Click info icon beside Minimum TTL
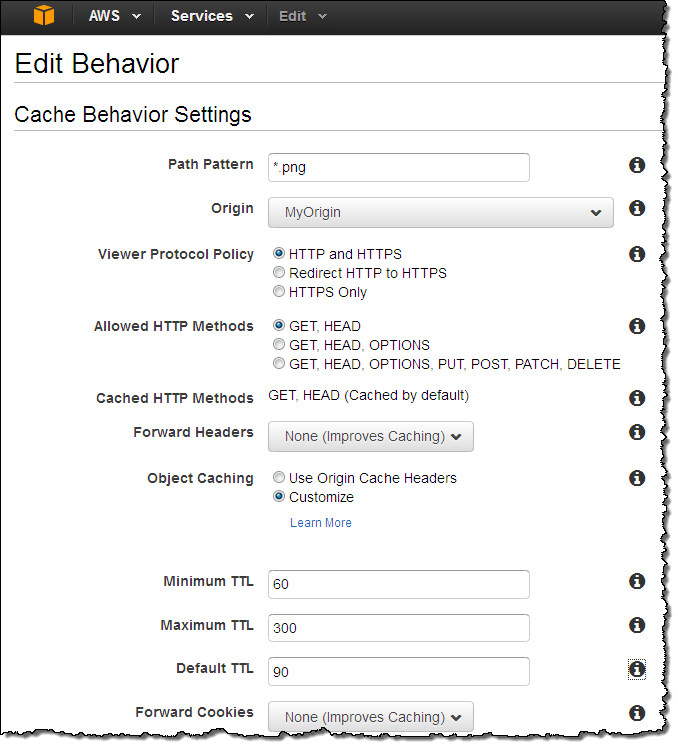678x747 pixels. click(637, 581)
